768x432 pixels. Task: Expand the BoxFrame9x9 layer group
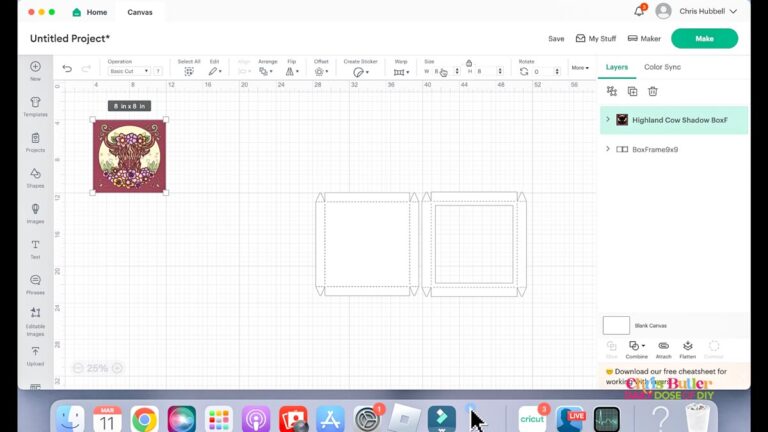click(608, 149)
